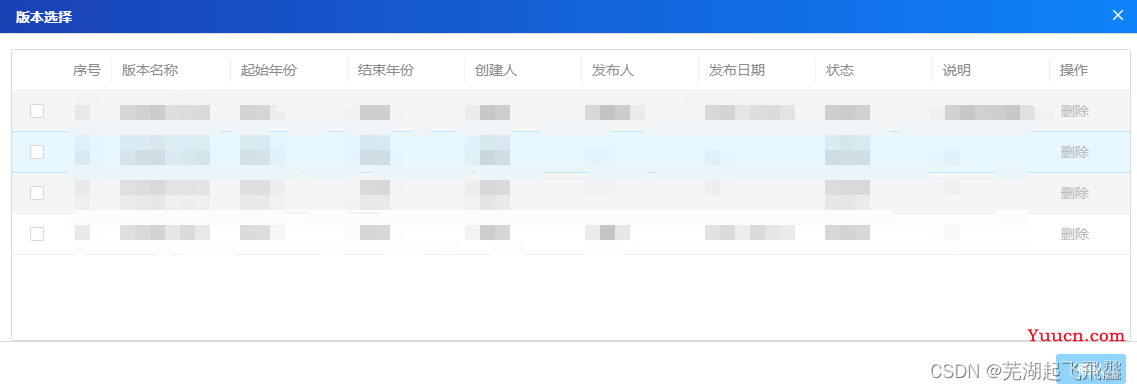
Task: Tick the checkbox in the first table row
Action: (x=37, y=111)
